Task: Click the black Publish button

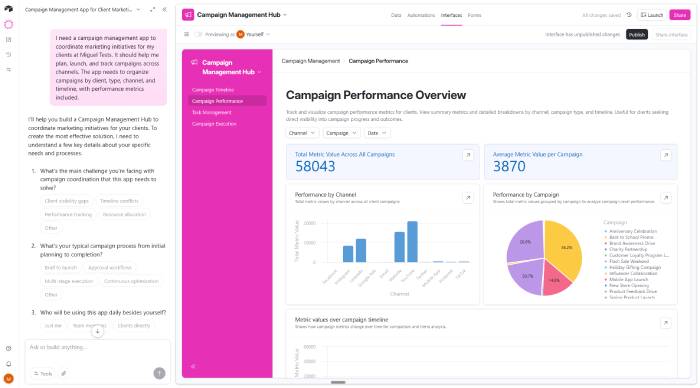Action: click(637, 35)
